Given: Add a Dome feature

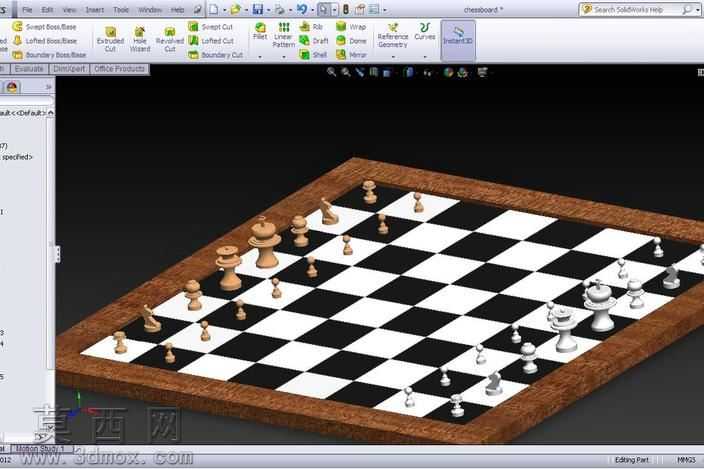Looking at the screenshot, I should (x=351, y=41).
